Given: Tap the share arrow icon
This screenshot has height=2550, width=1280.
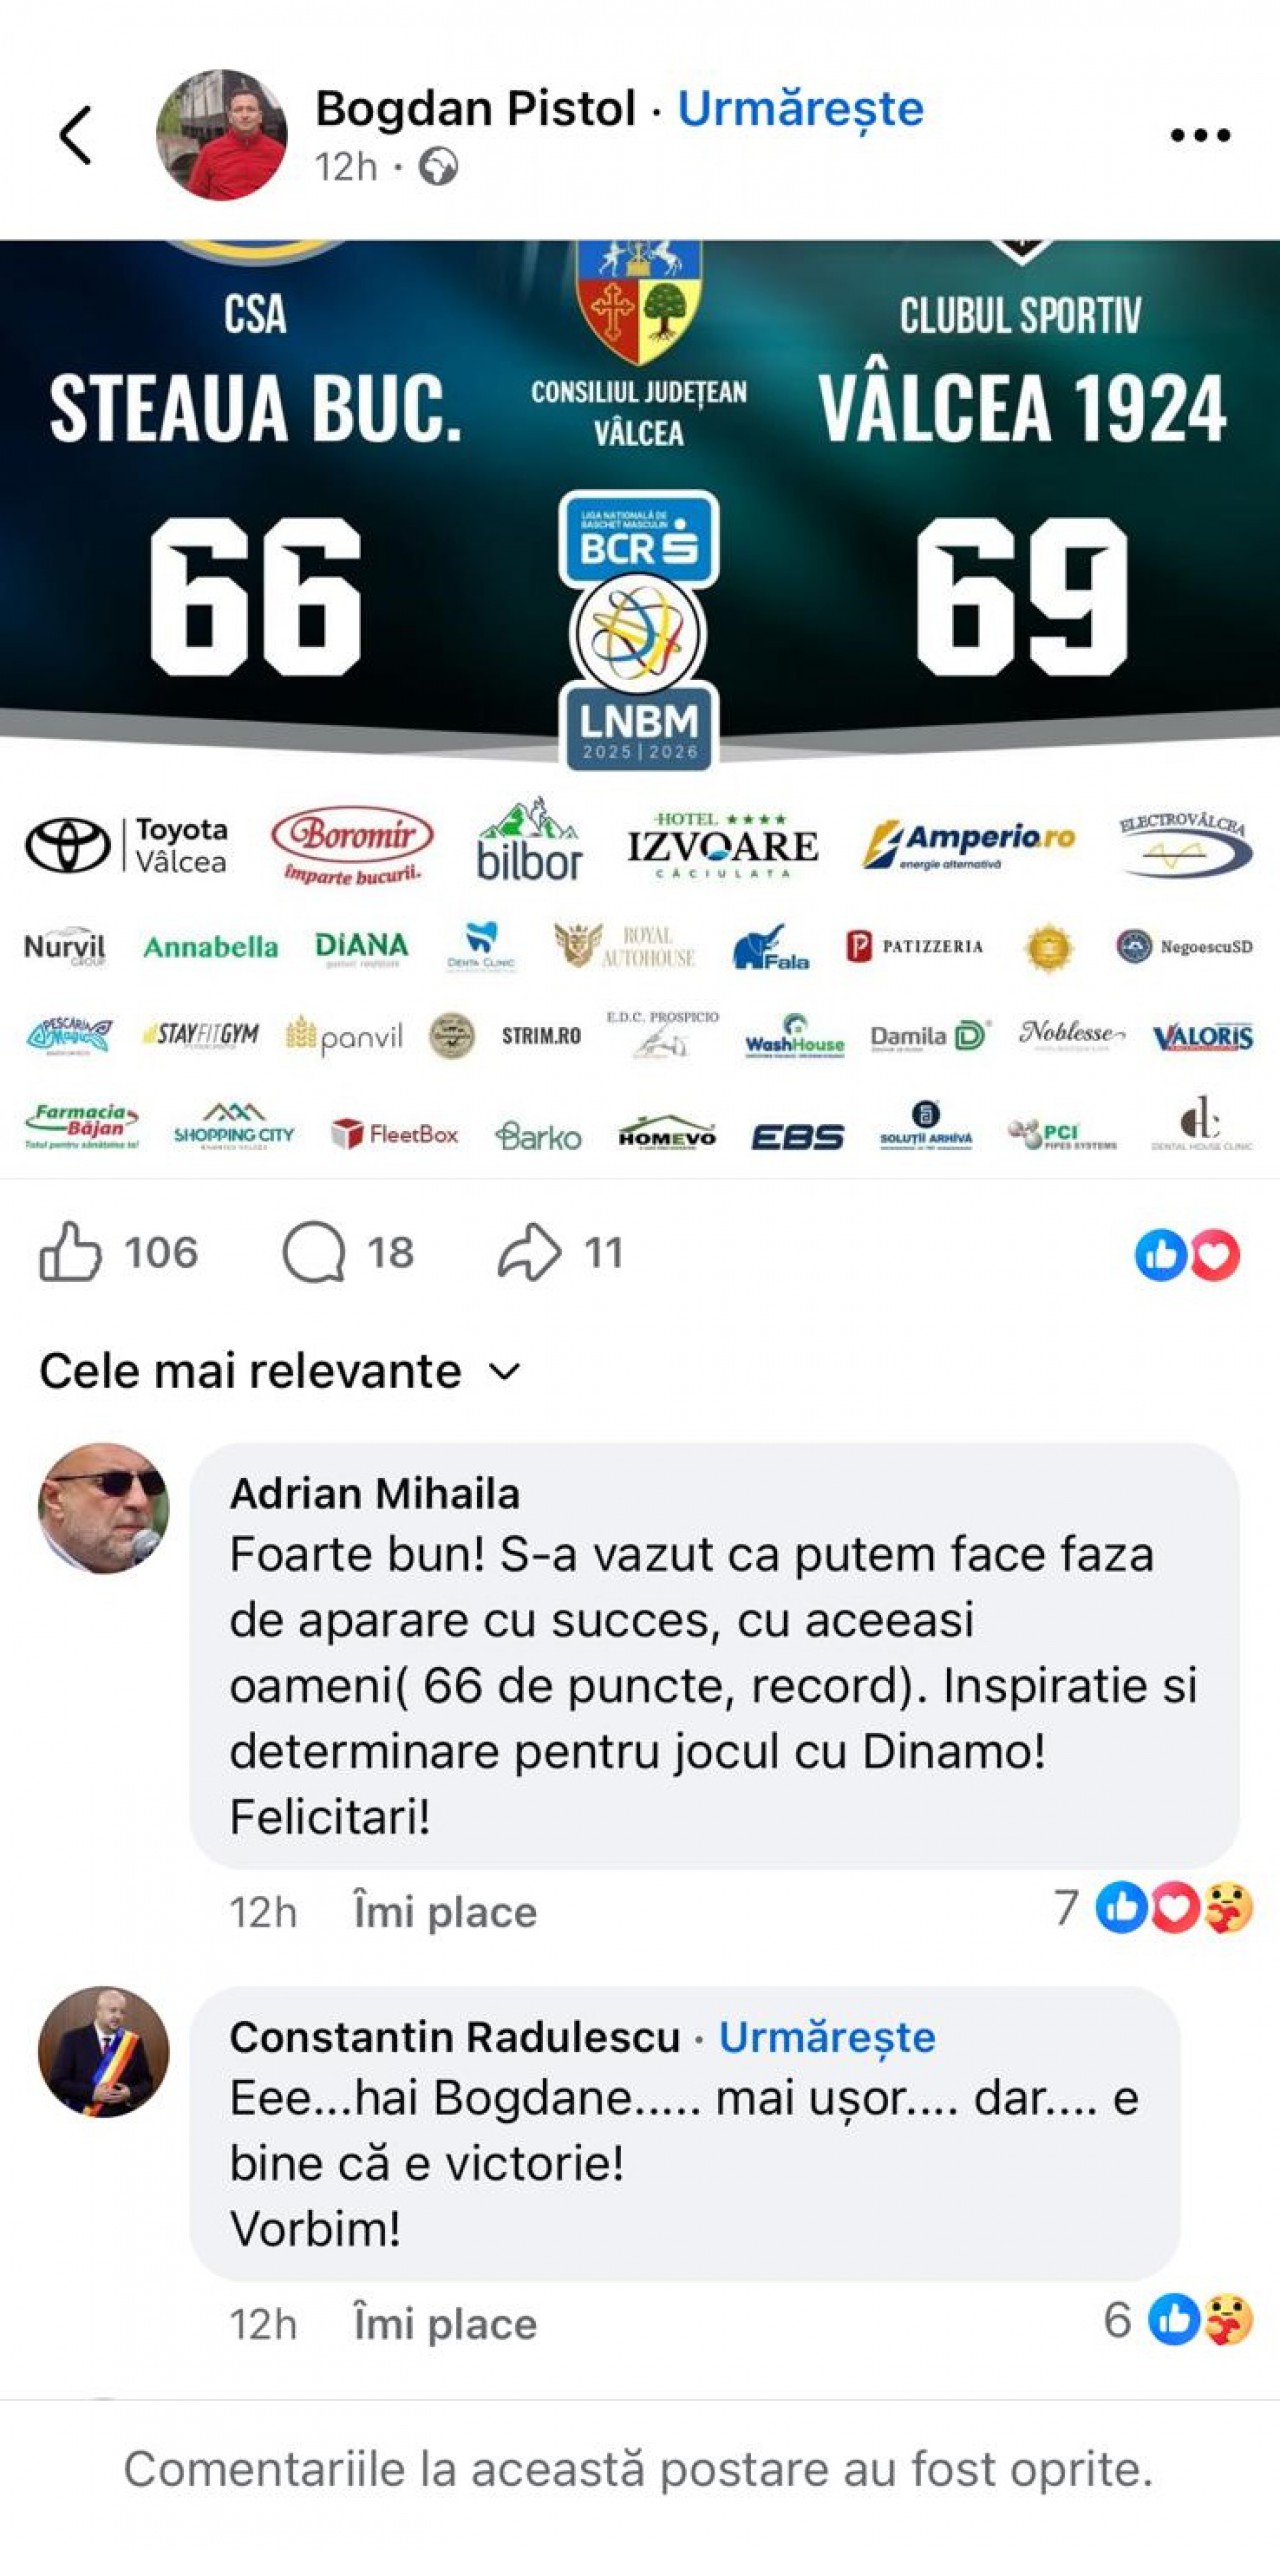Looking at the screenshot, I should (x=529, y=1250).
